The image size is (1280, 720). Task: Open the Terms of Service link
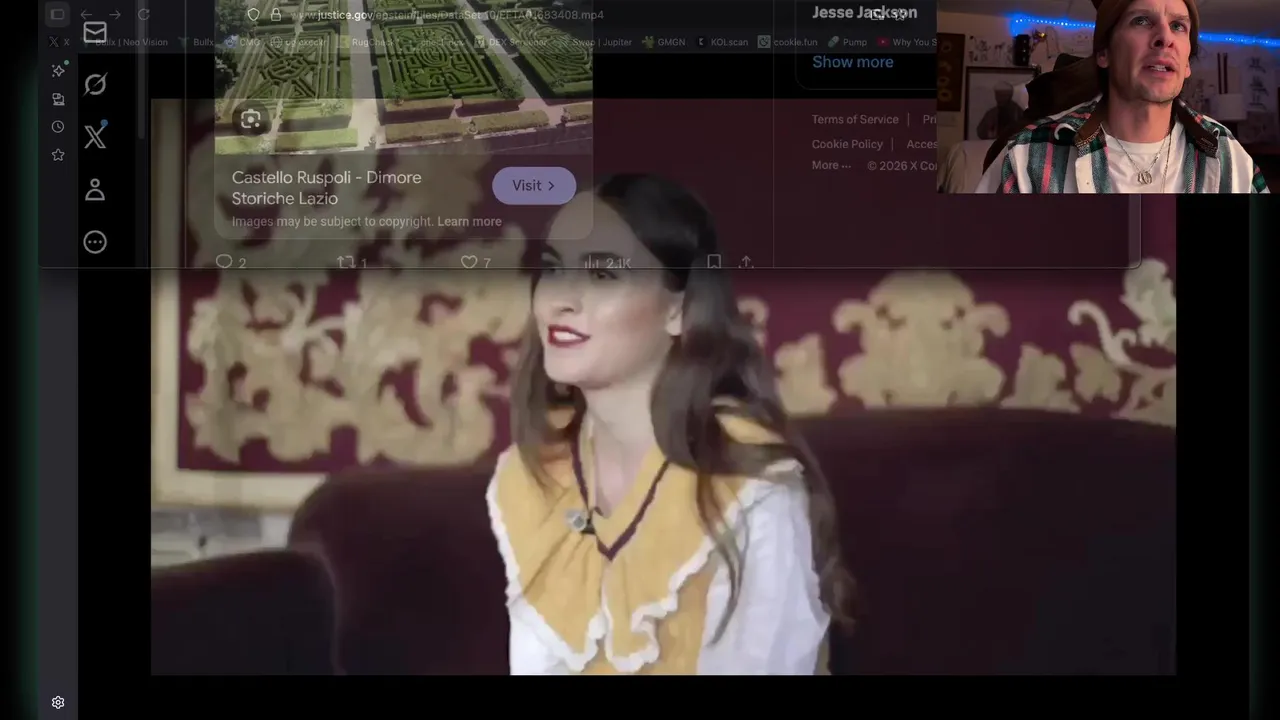(x=855, y=119)
